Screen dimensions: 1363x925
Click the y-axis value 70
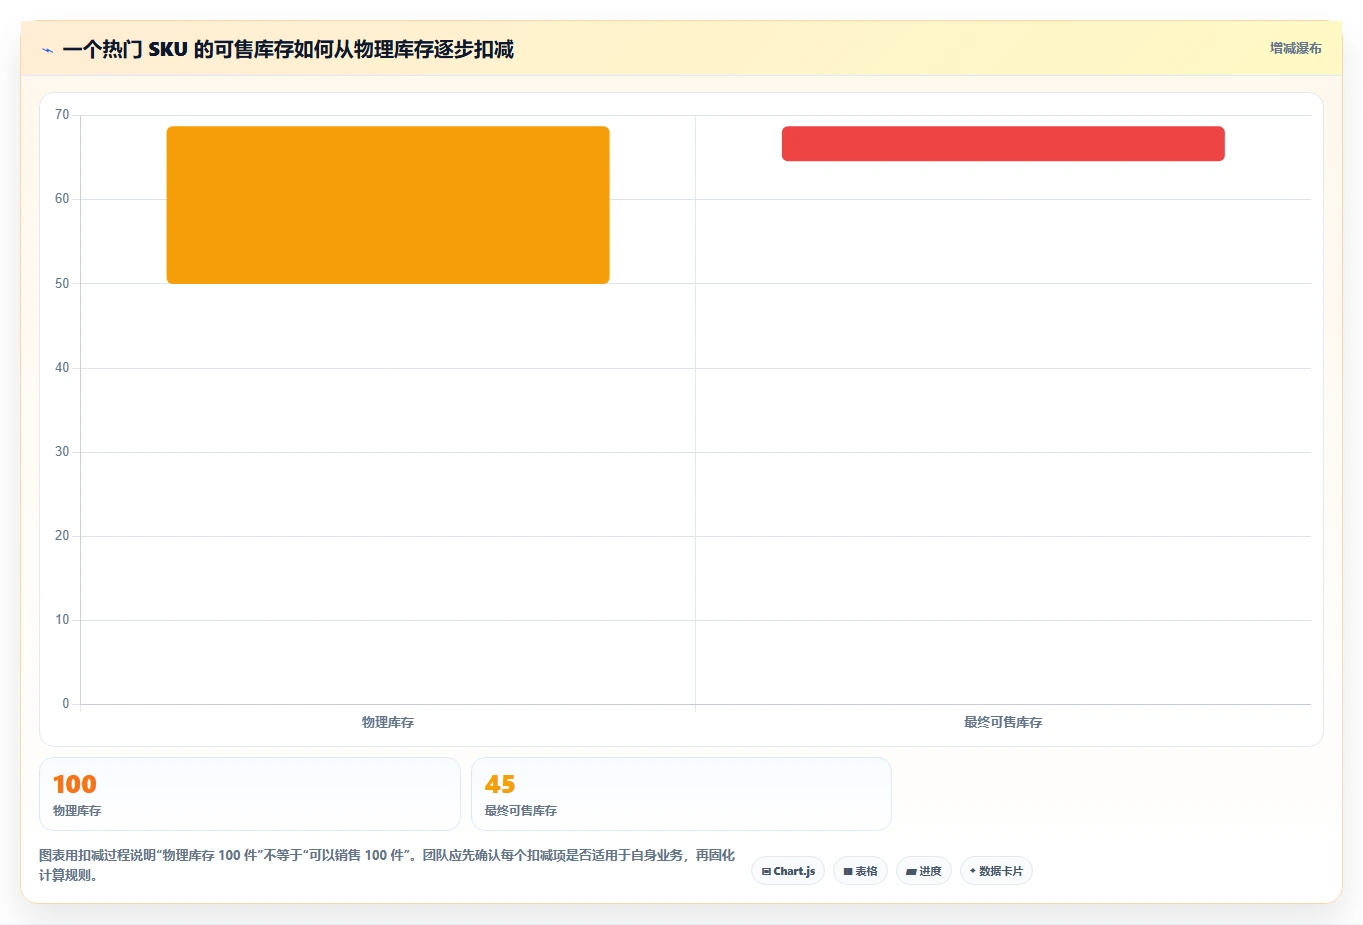tap(62, 115)
